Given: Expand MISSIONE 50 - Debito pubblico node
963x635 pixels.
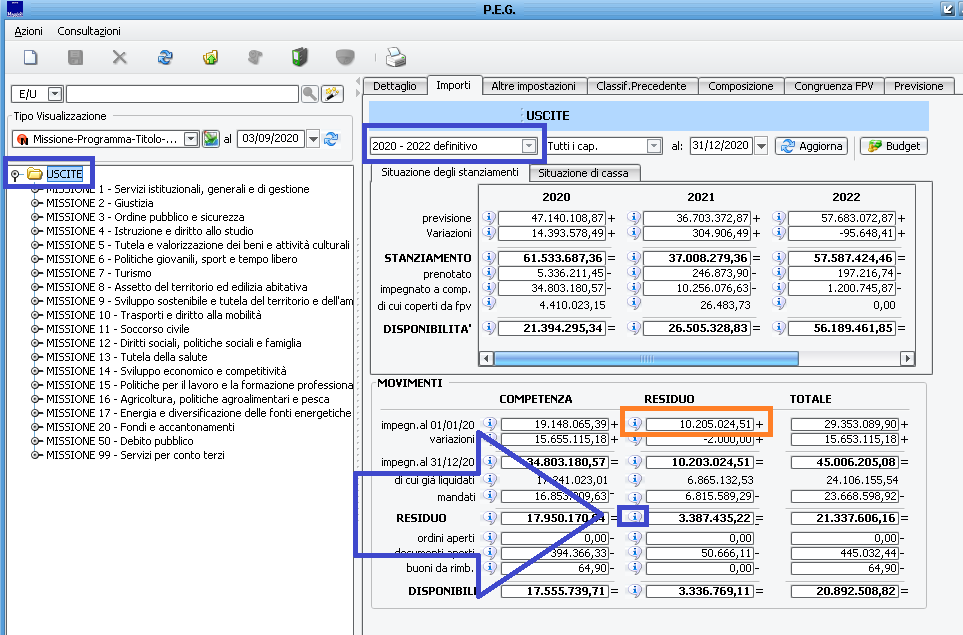Looking at the screenshot, I should coord(36,441).
